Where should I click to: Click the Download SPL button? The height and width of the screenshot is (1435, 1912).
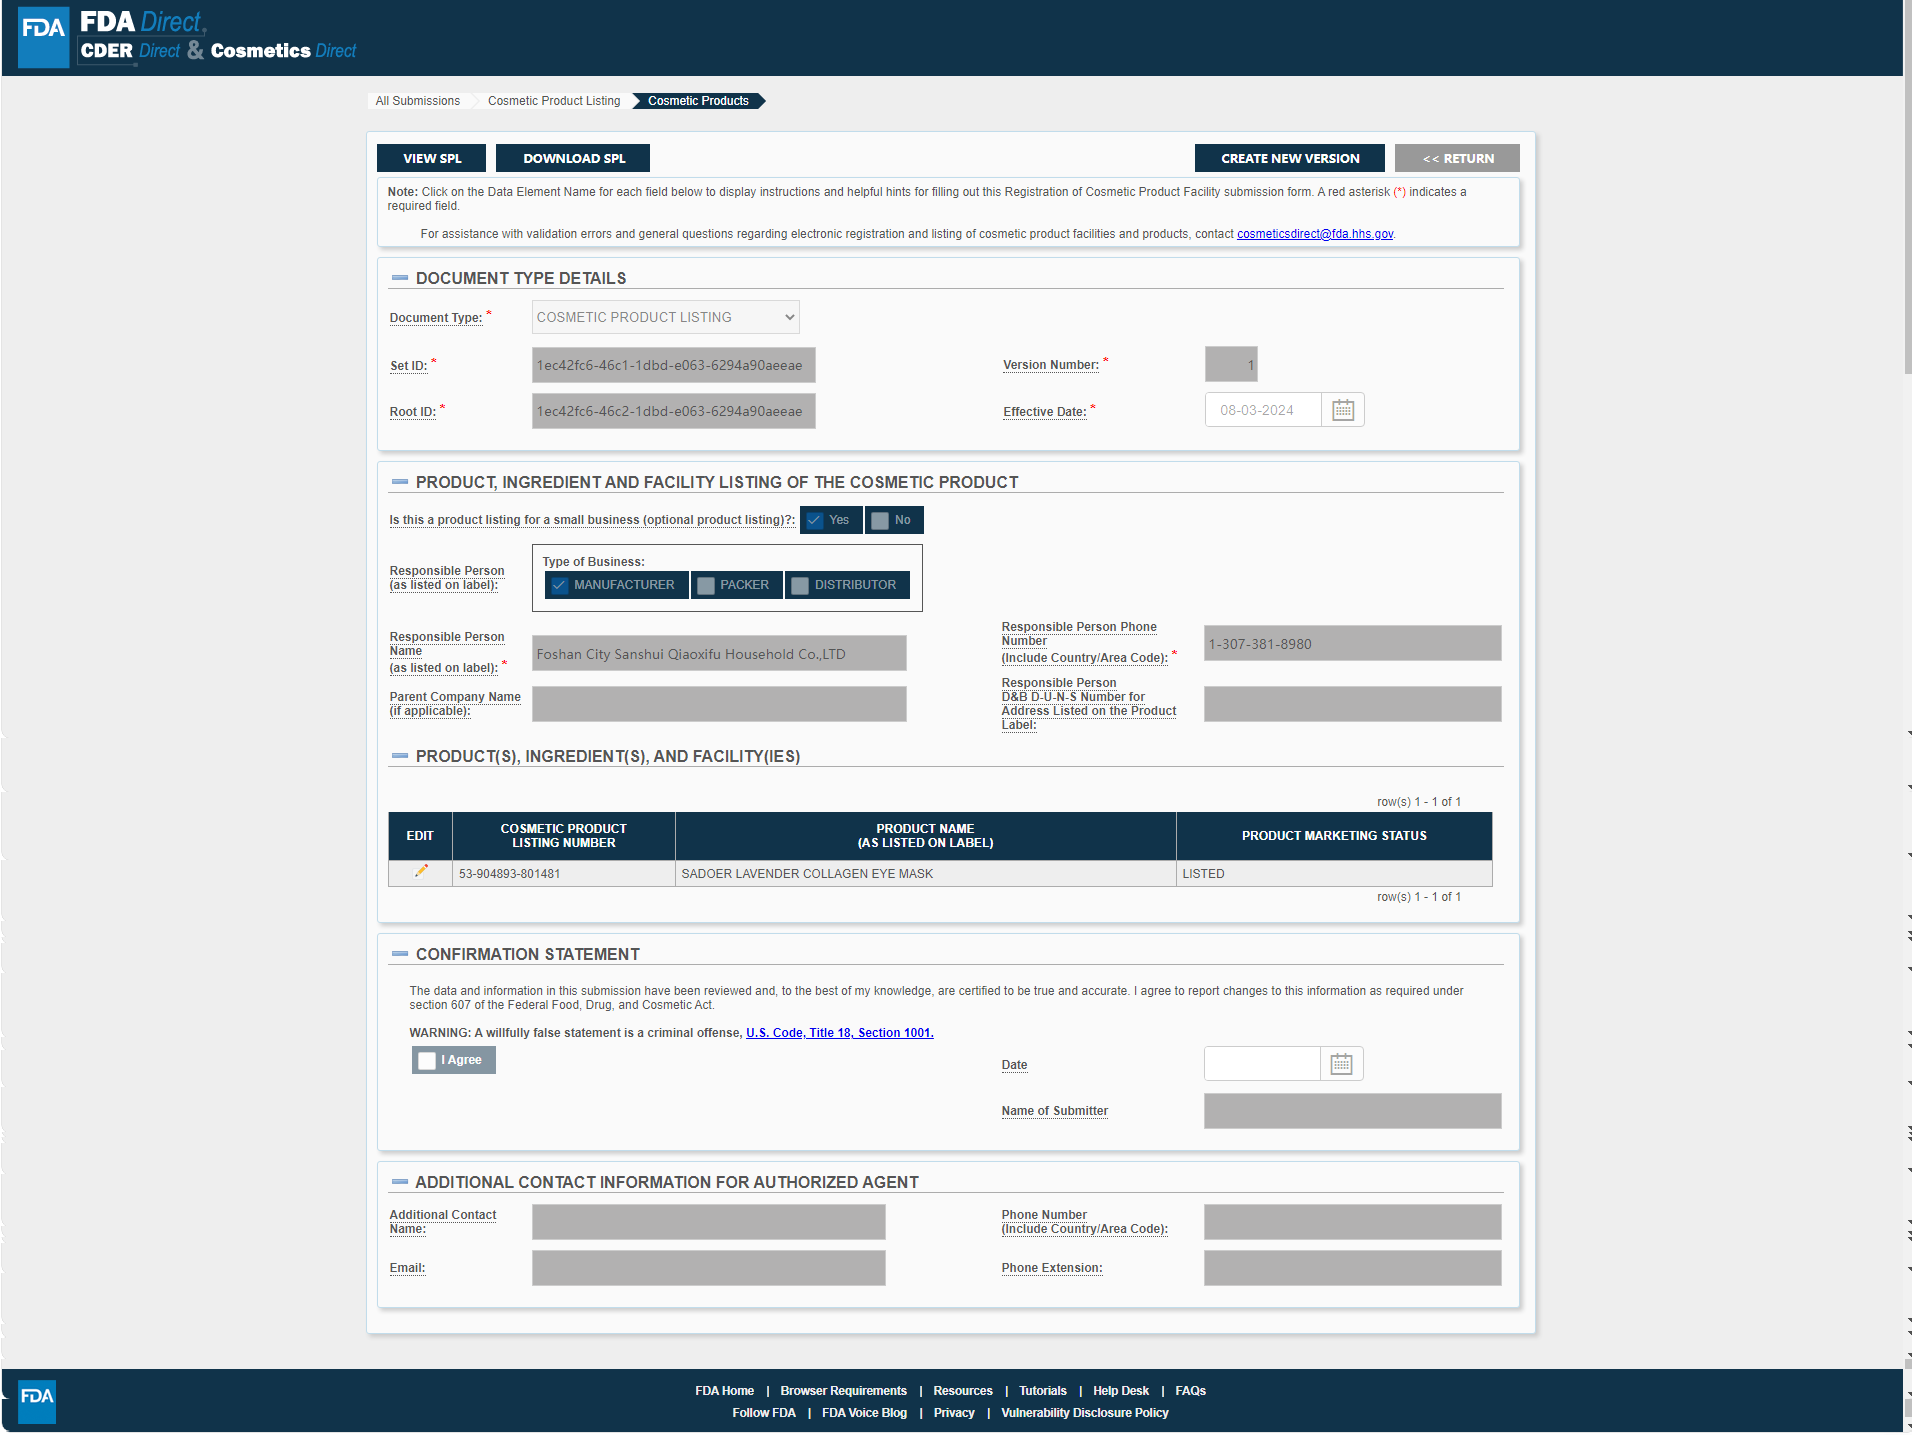[573, 159]
